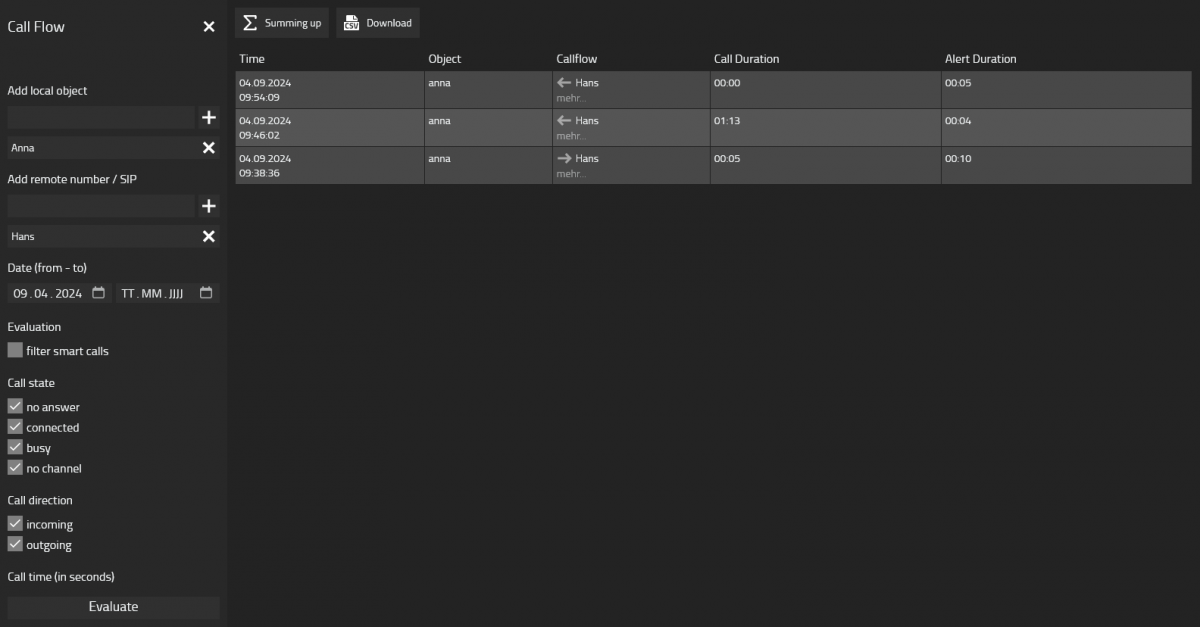Enable the filter smart calls checkbox
The width and height of the screenshot is (1200, 627).
tap(15, 351)
